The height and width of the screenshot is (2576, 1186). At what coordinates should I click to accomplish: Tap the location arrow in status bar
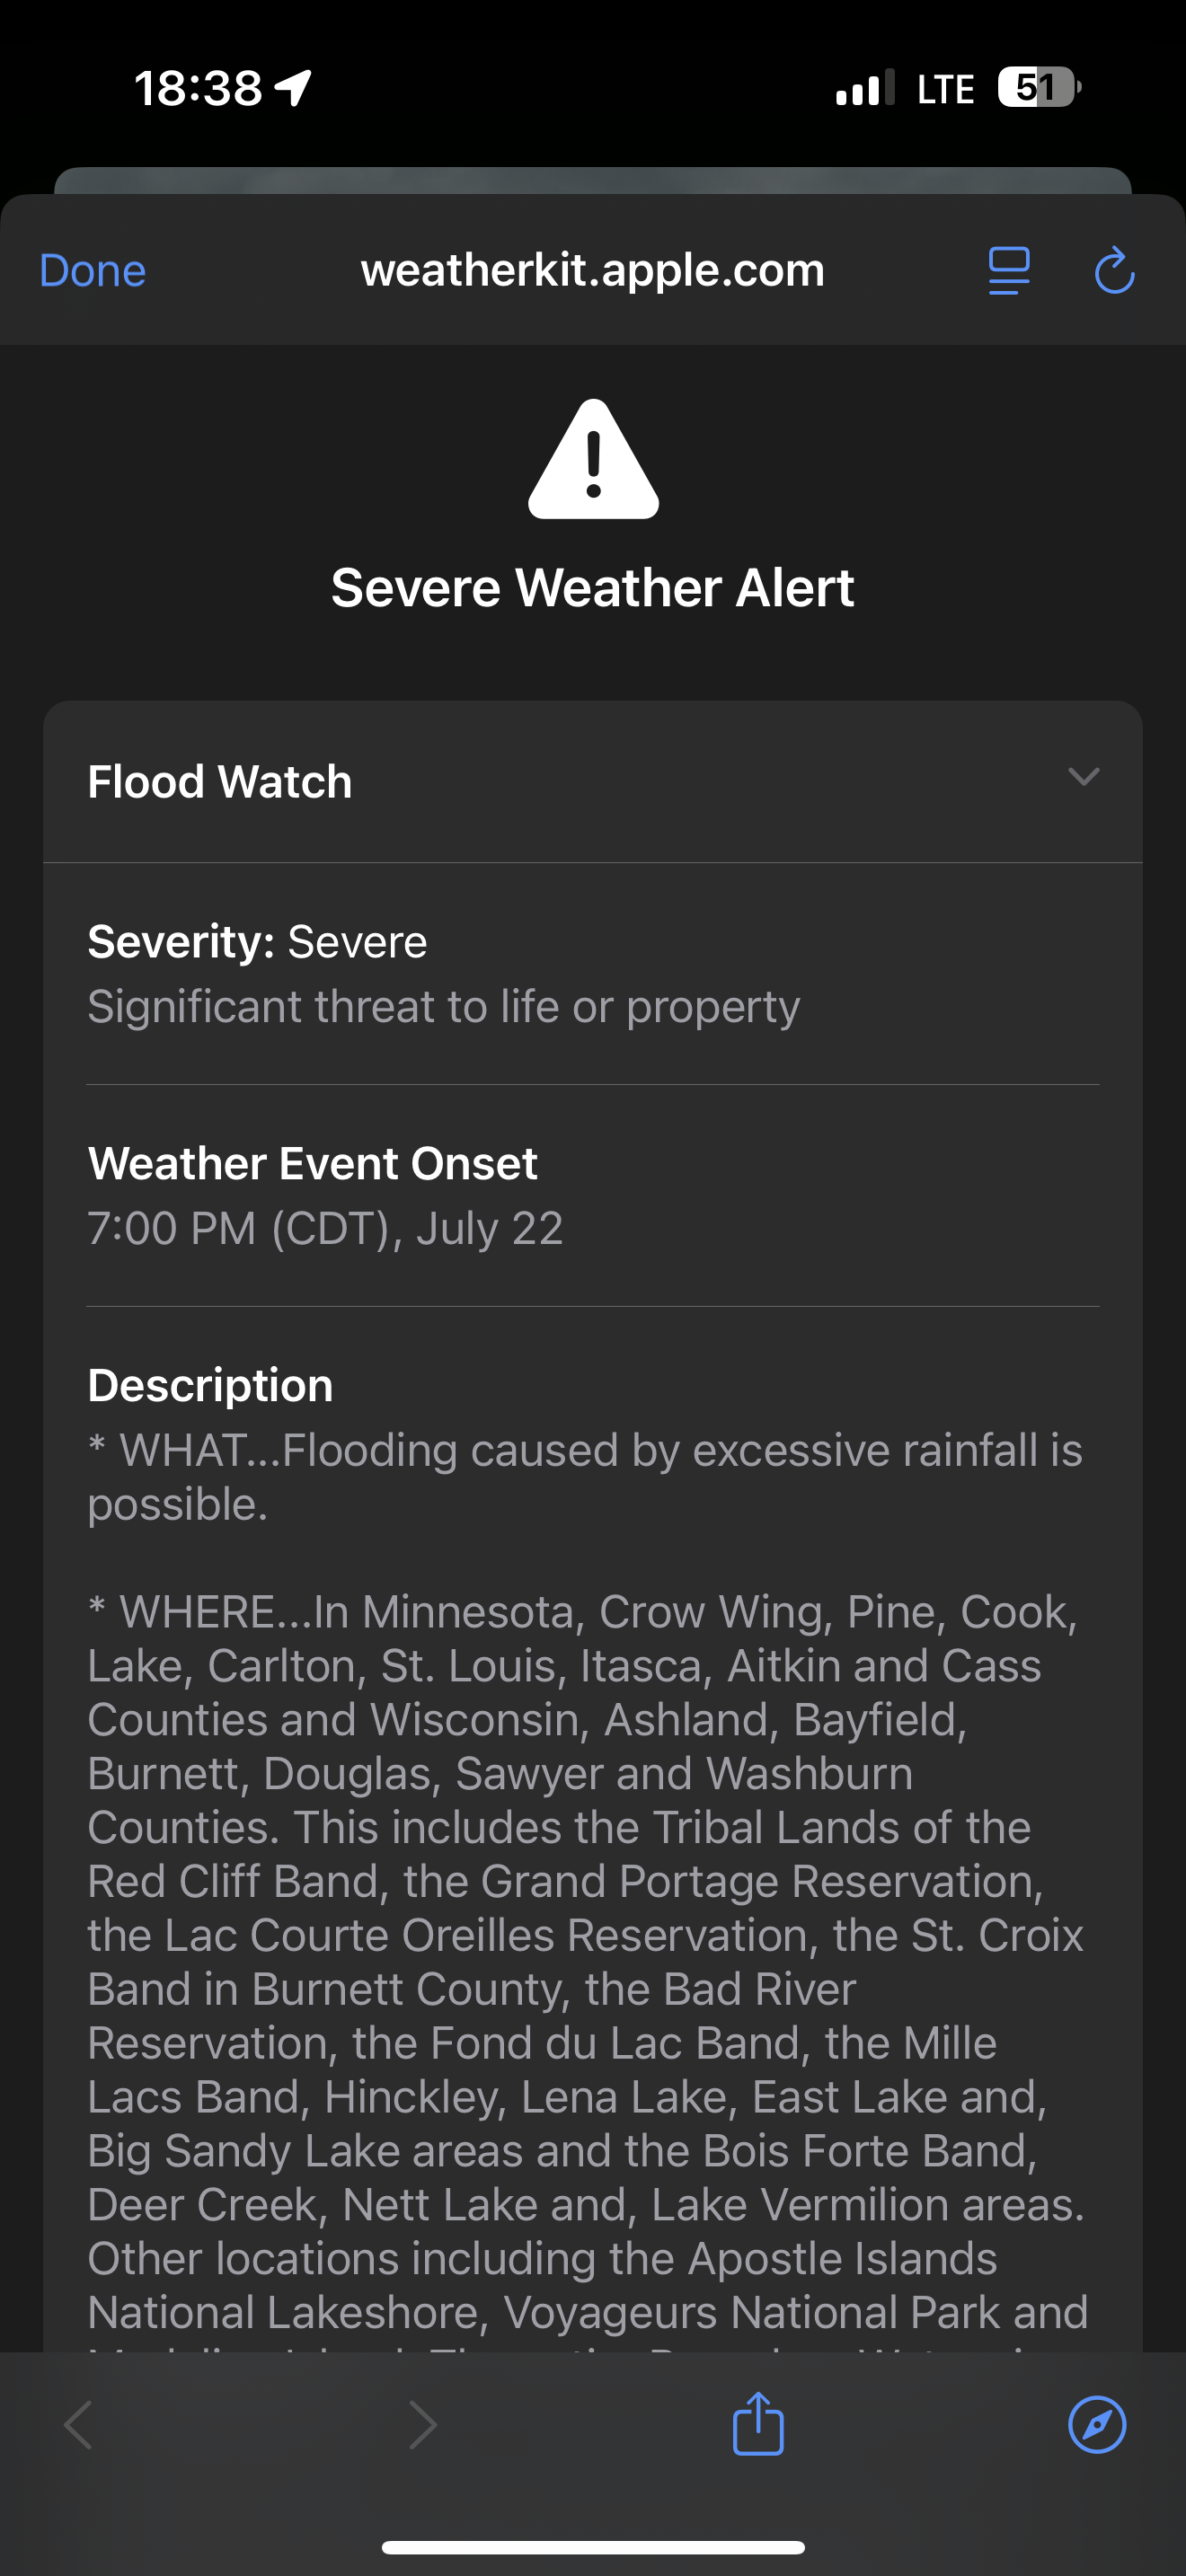coord(294,88)
